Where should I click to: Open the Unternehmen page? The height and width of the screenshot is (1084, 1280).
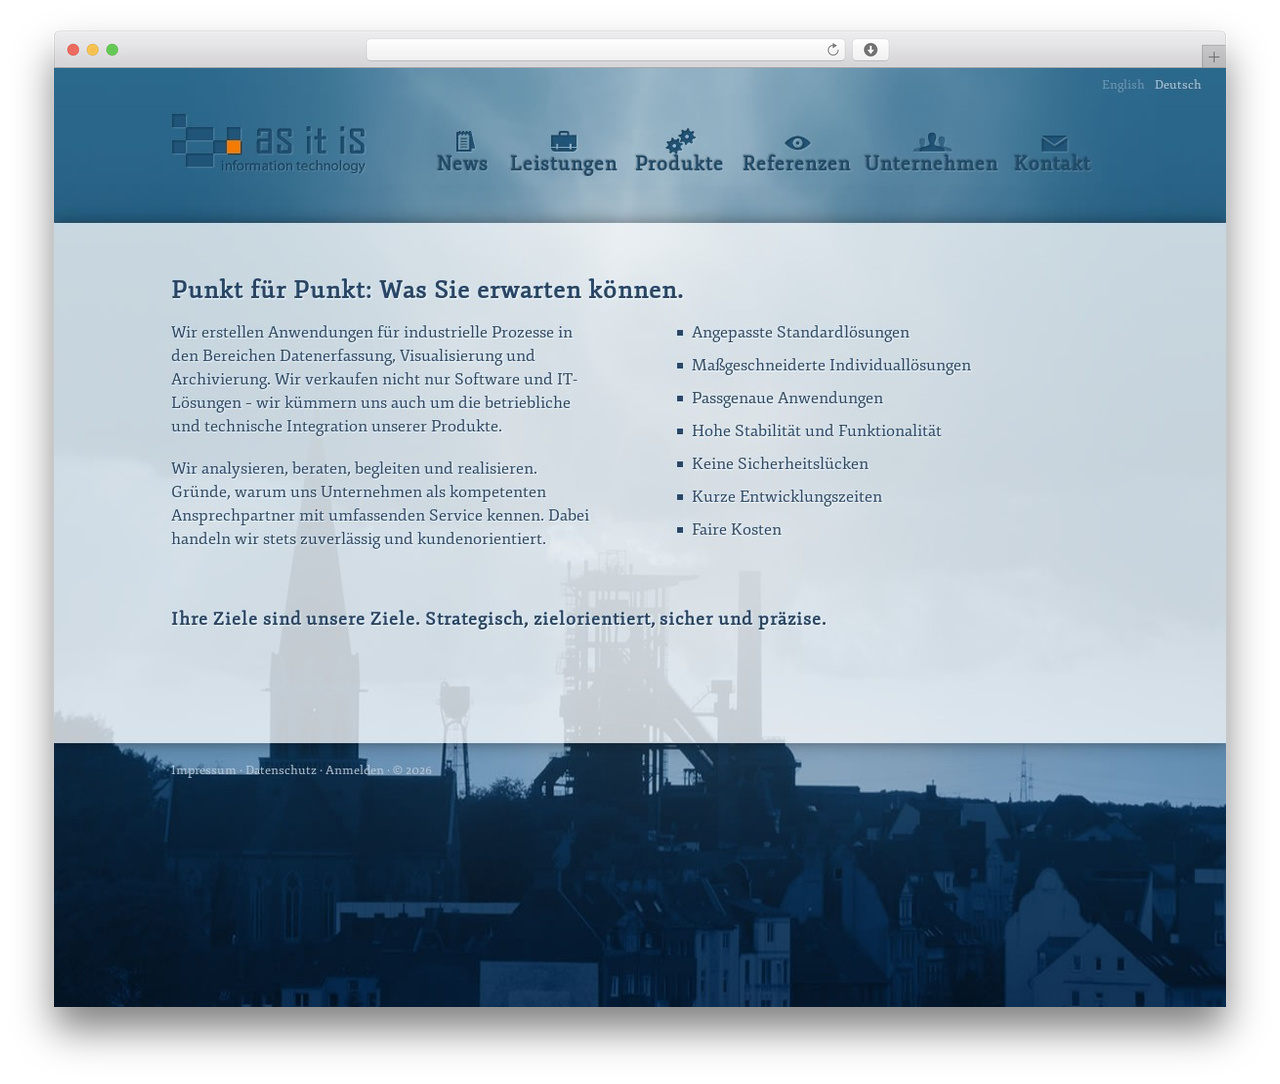(x=931, y=163)
